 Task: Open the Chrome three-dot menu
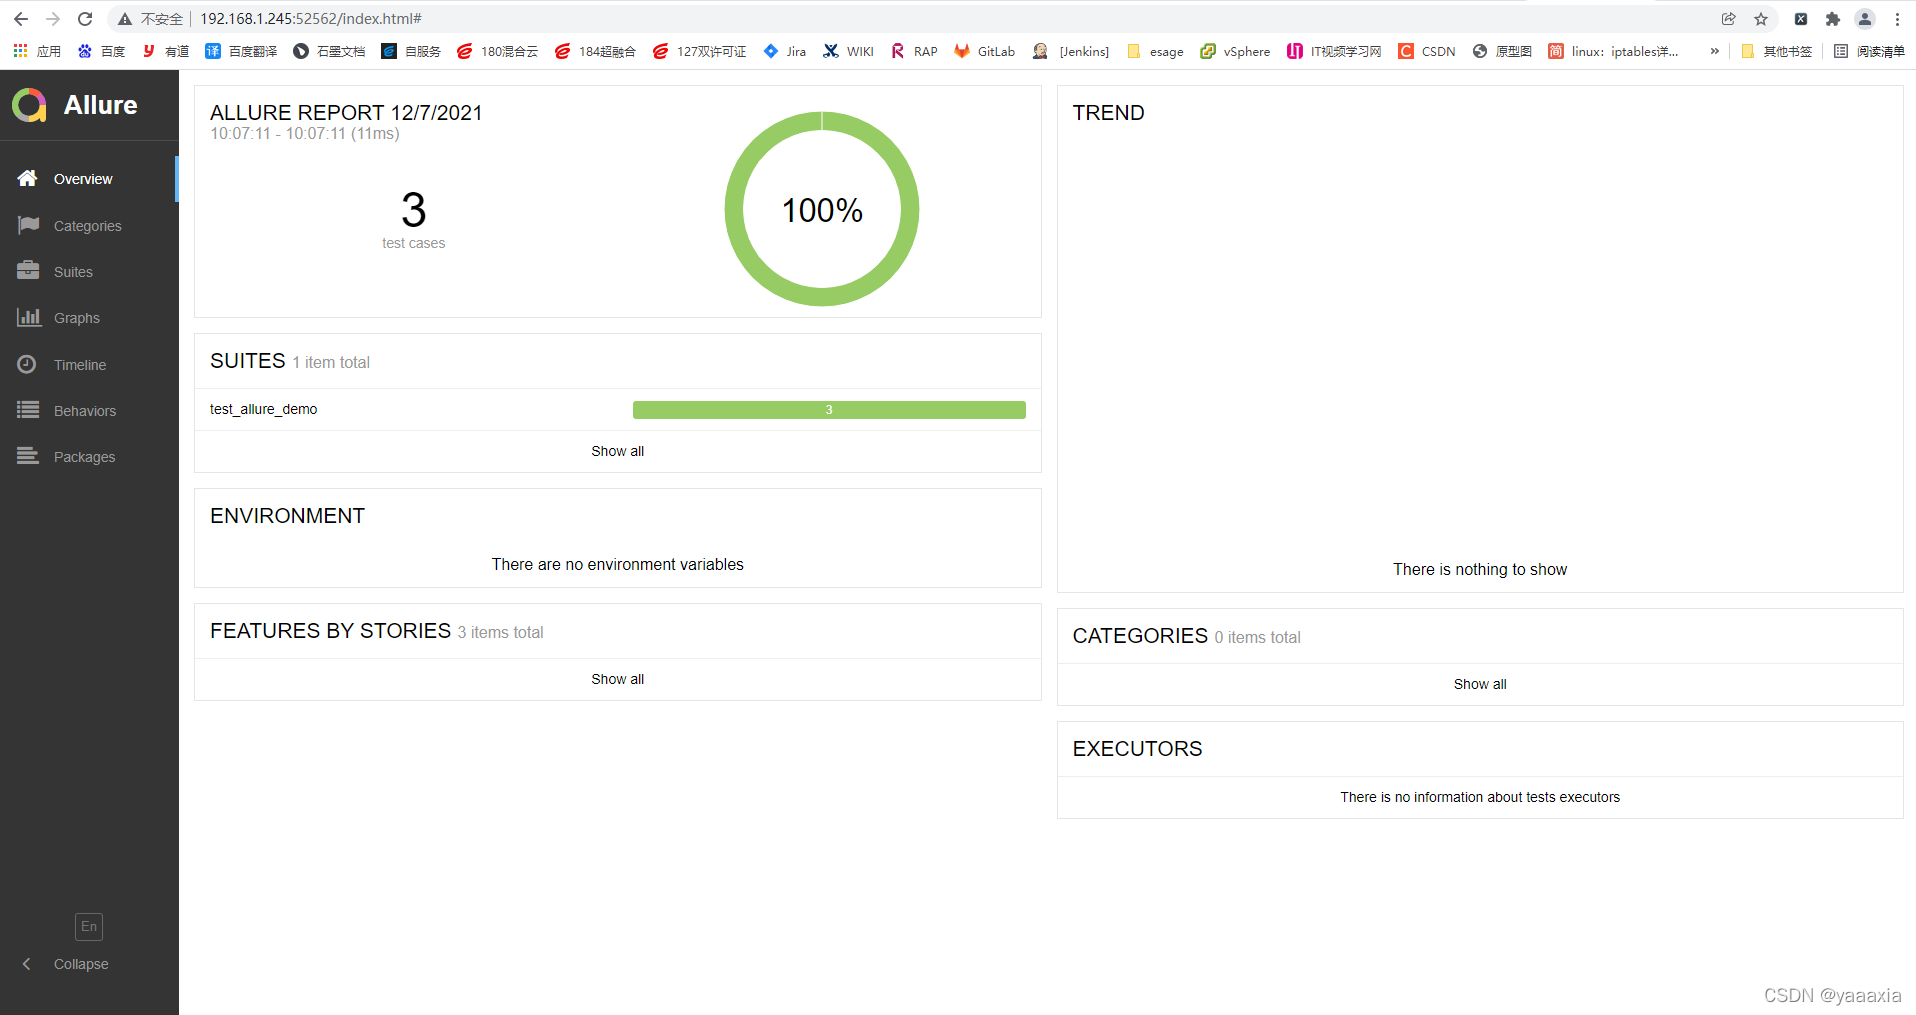pyautogui.click(x=1897, y=19)
